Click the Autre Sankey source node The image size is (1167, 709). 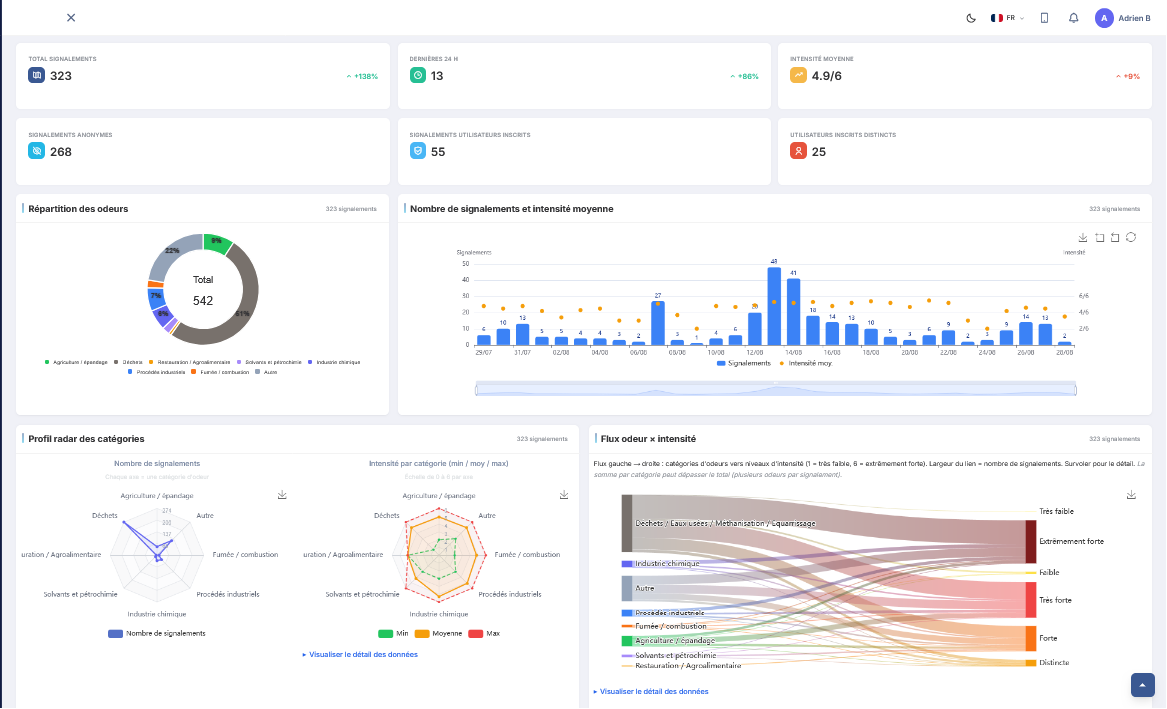click(627, 588)
